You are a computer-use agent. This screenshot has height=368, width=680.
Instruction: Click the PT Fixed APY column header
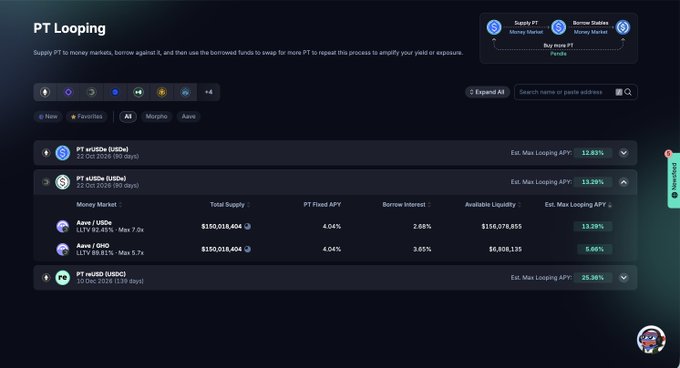pos(322,205)
